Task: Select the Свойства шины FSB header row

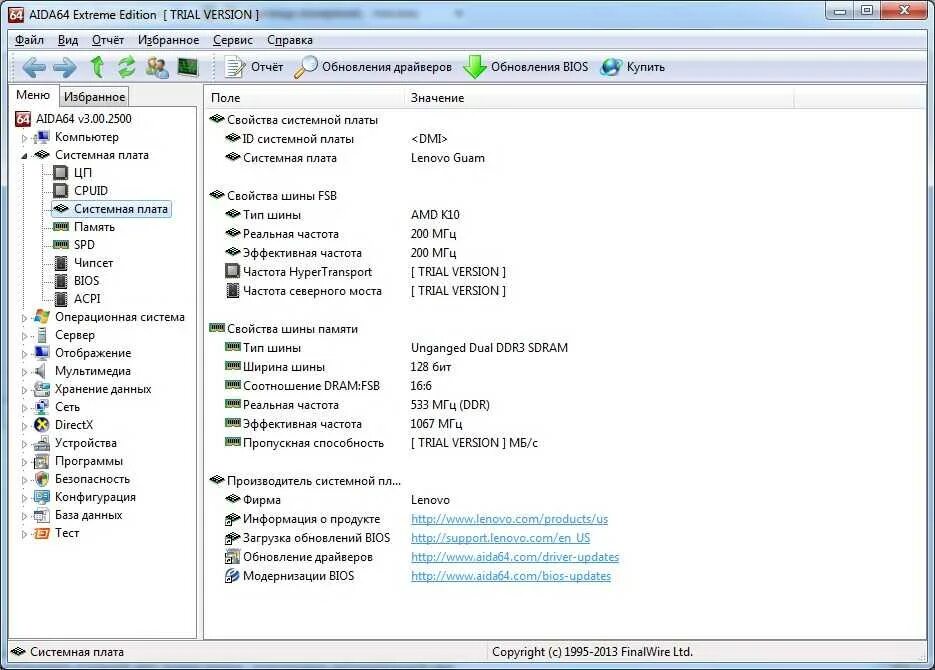Action: [x=273, y=196]
